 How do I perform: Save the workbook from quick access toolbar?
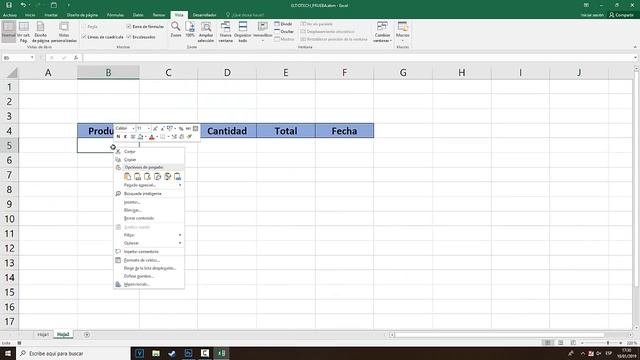point(9,5)
